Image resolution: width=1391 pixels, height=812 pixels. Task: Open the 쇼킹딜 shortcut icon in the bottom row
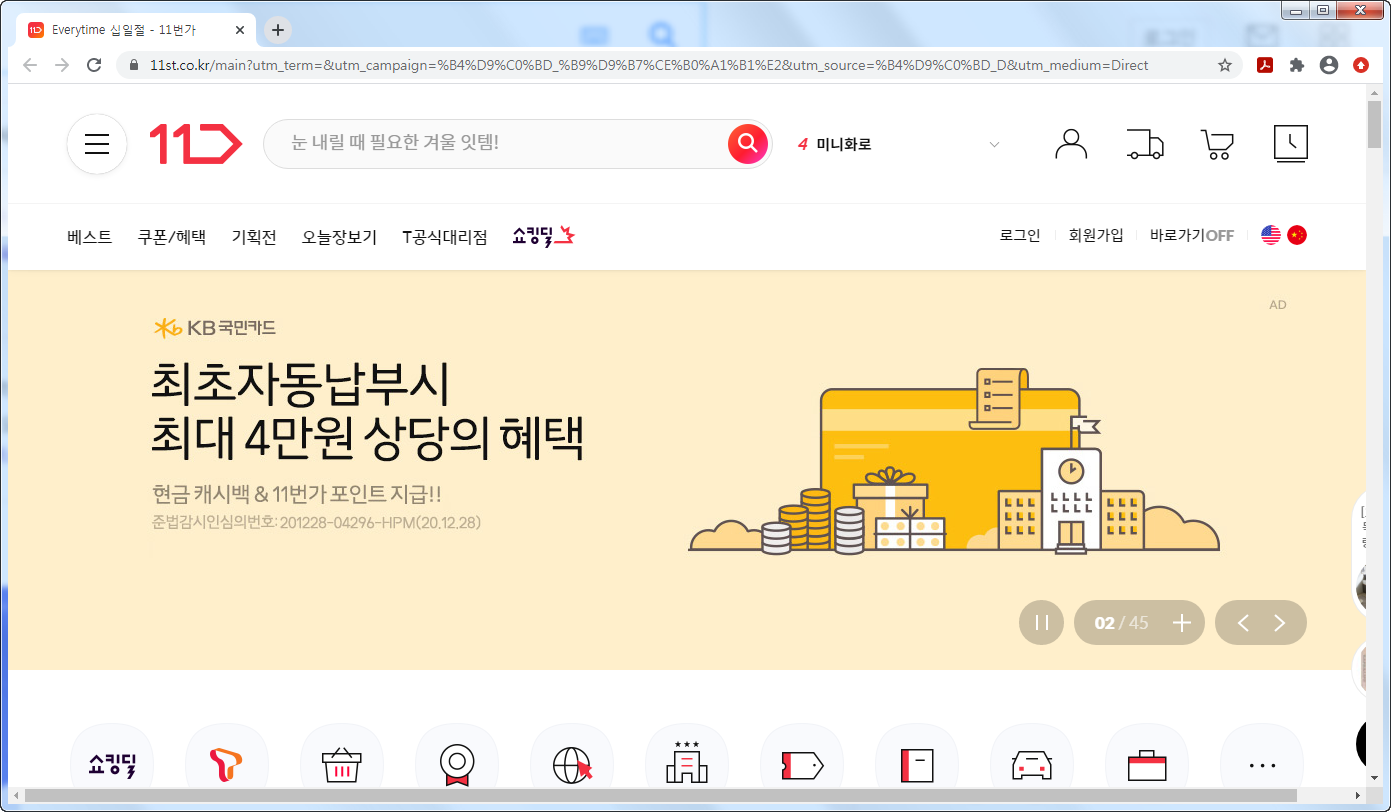pos(112,766)
